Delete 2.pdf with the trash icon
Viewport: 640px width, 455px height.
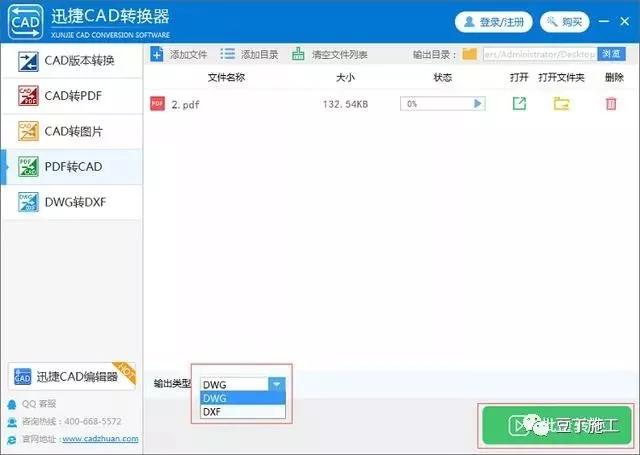pos(611,104)
